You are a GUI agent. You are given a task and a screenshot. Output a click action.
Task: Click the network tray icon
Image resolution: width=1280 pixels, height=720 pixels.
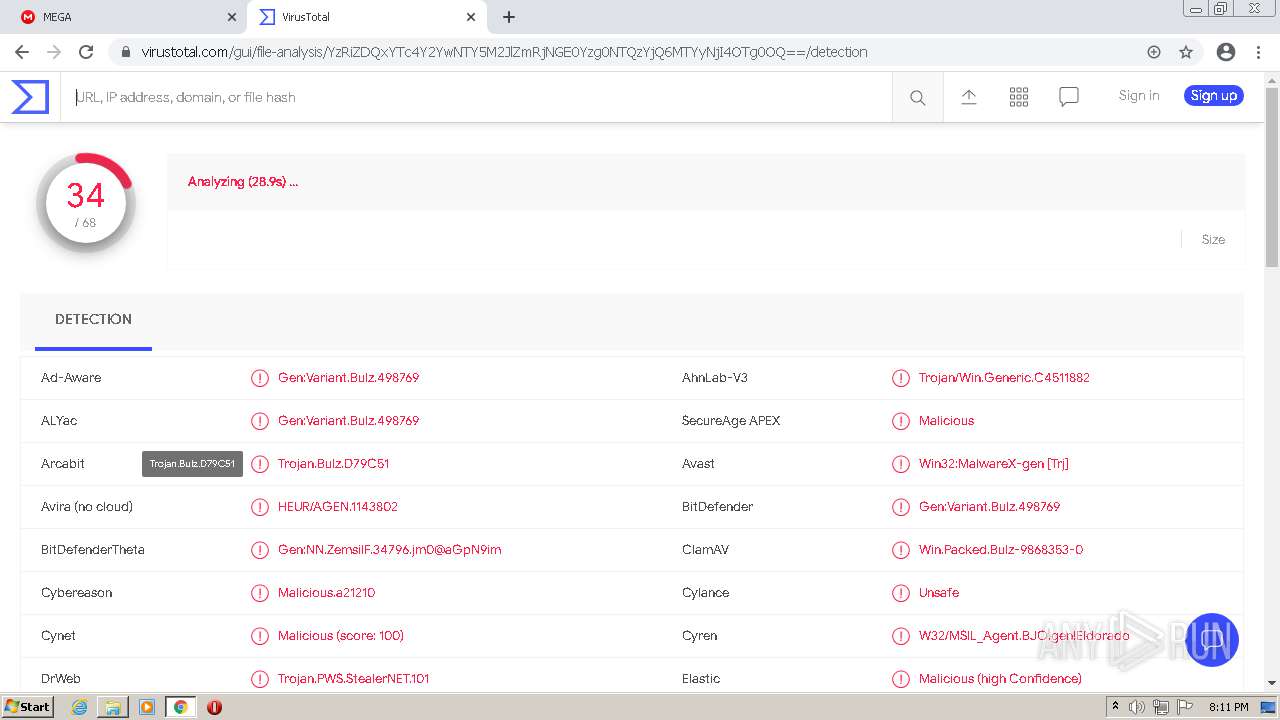pyautogui.click(x=1161, y=707)
